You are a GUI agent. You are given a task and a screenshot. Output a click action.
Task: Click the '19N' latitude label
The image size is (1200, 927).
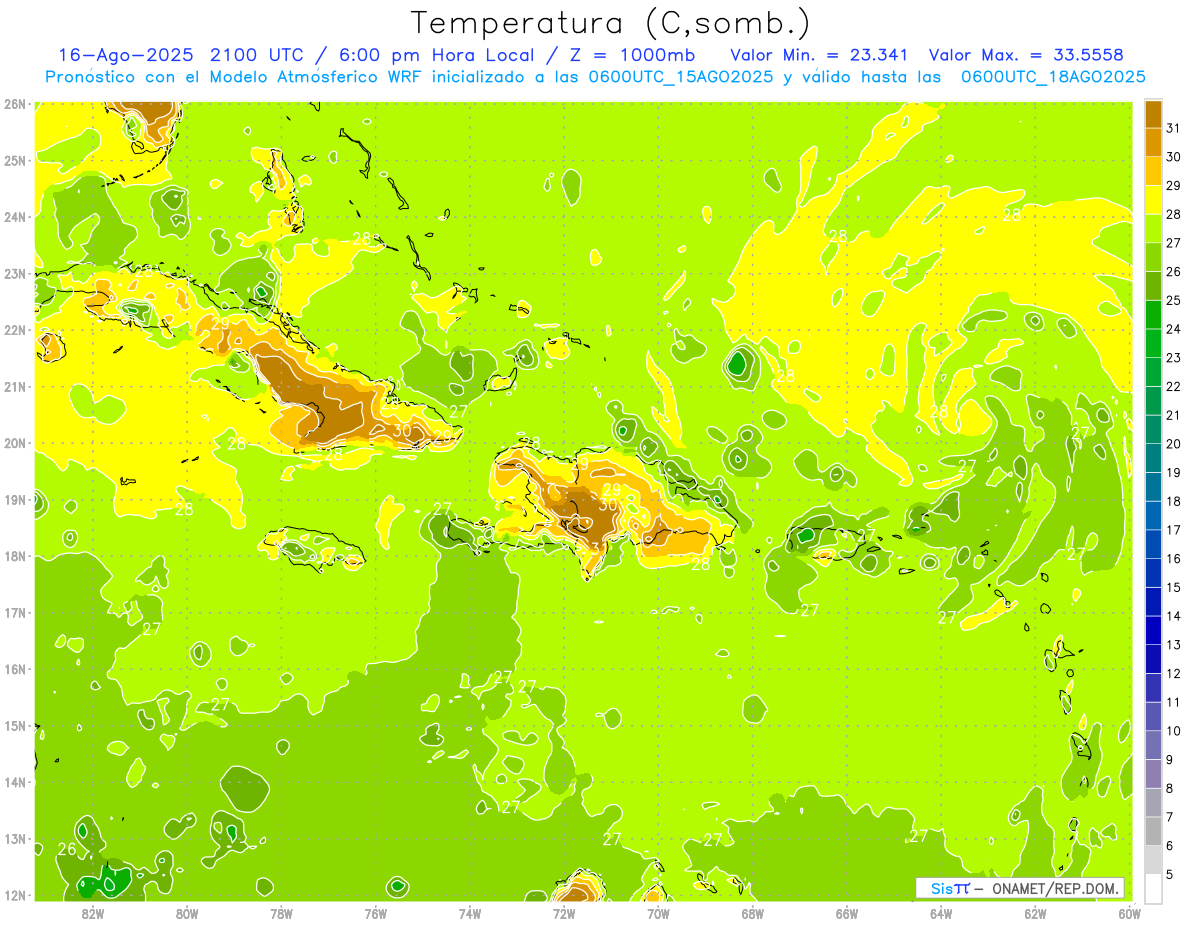click(x=15, y=499)
